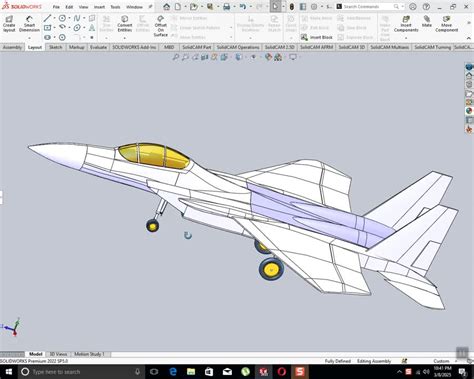Click the Home icon in title bar
Viewport: 474px width, 379px height.
[x=166, y=6]
